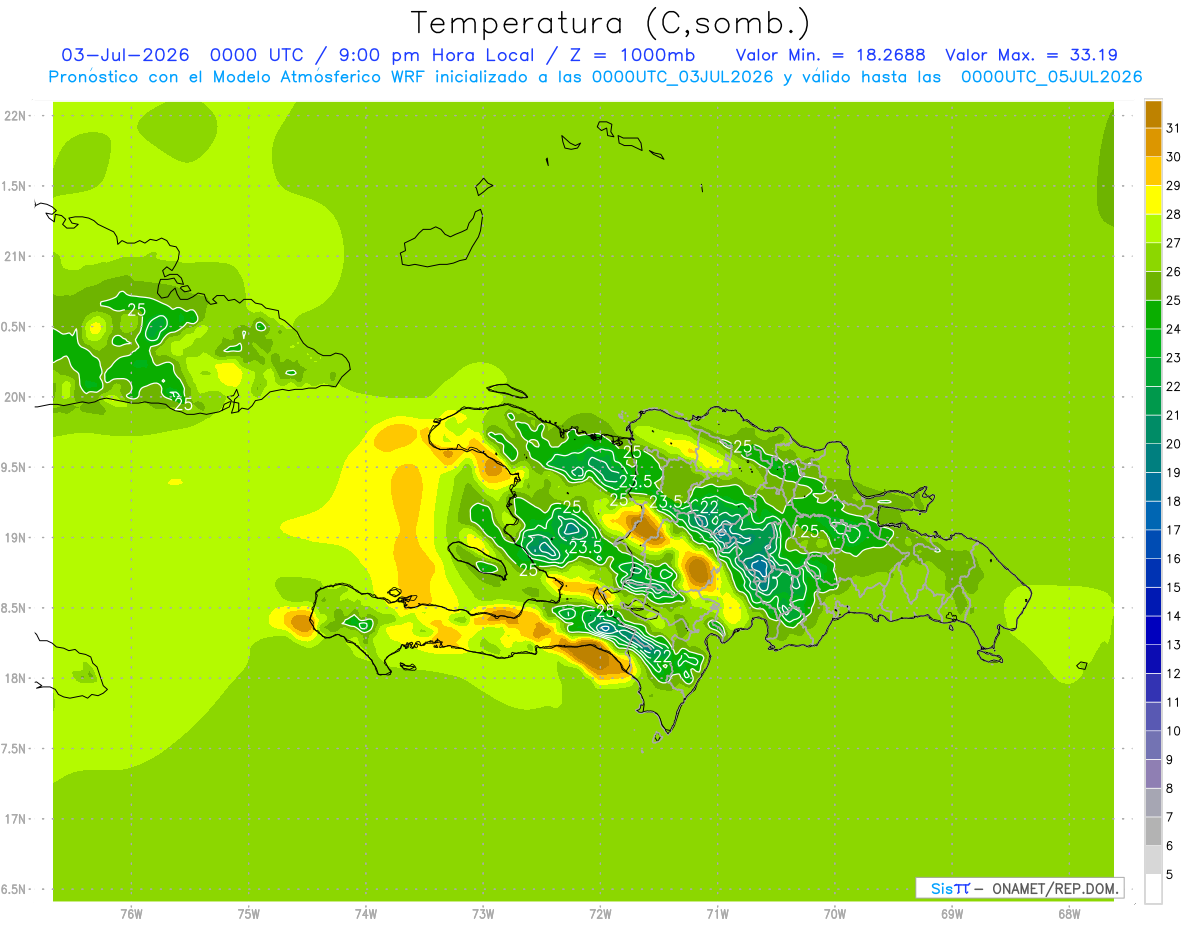Click the '21N' latitude axis label
Viewport: 1200px width, 927px height.
[x=16, y=257]
